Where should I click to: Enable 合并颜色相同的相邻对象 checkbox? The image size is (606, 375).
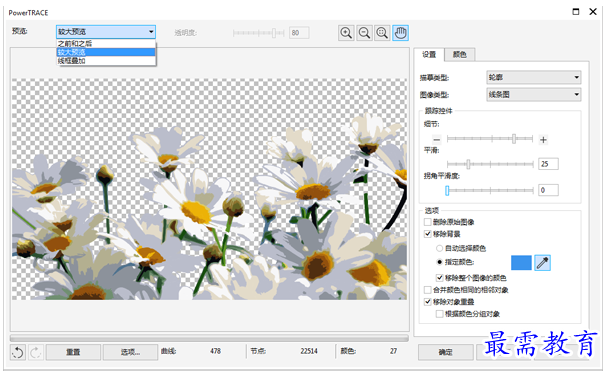[x=428, y=290]
